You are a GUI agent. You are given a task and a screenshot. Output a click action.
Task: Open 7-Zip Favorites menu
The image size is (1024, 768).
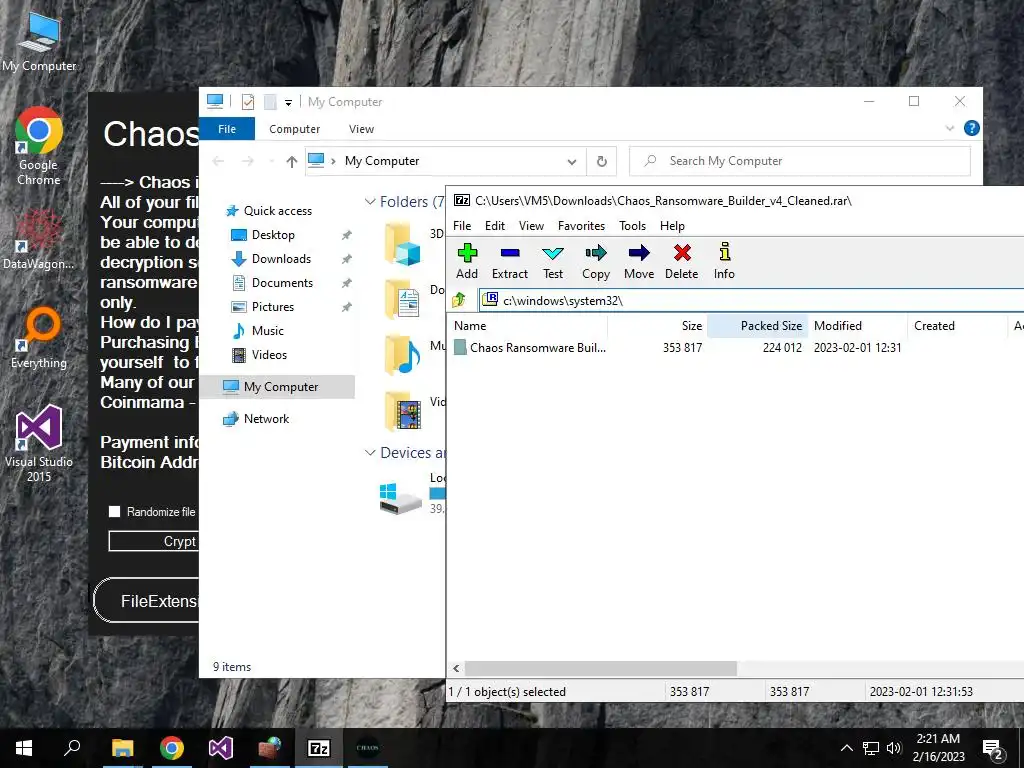(x=581, y=225)
